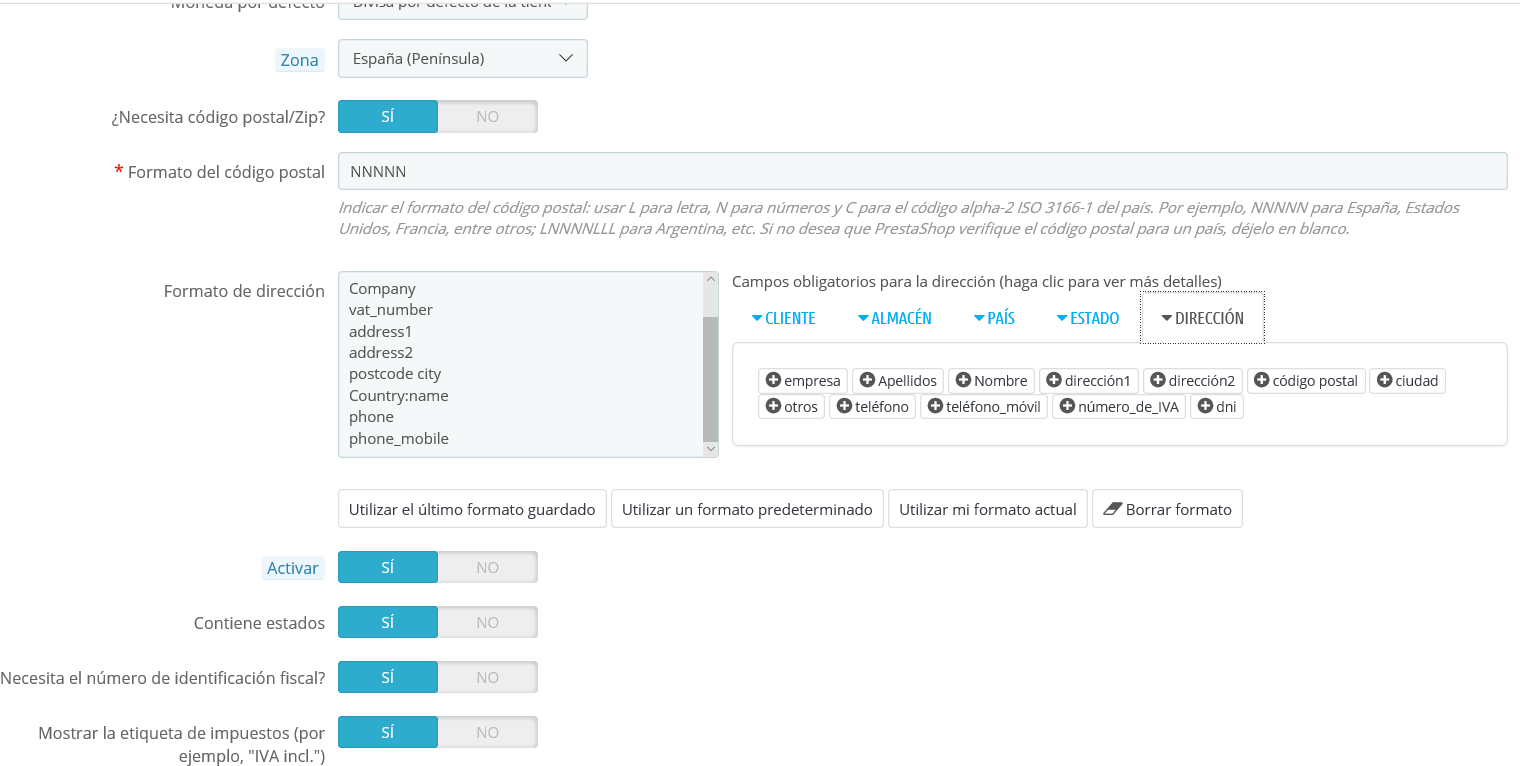This screenshot has width=1520, height=766.
Task: Click the Borrar formato button
Action: click(1167, 509)
